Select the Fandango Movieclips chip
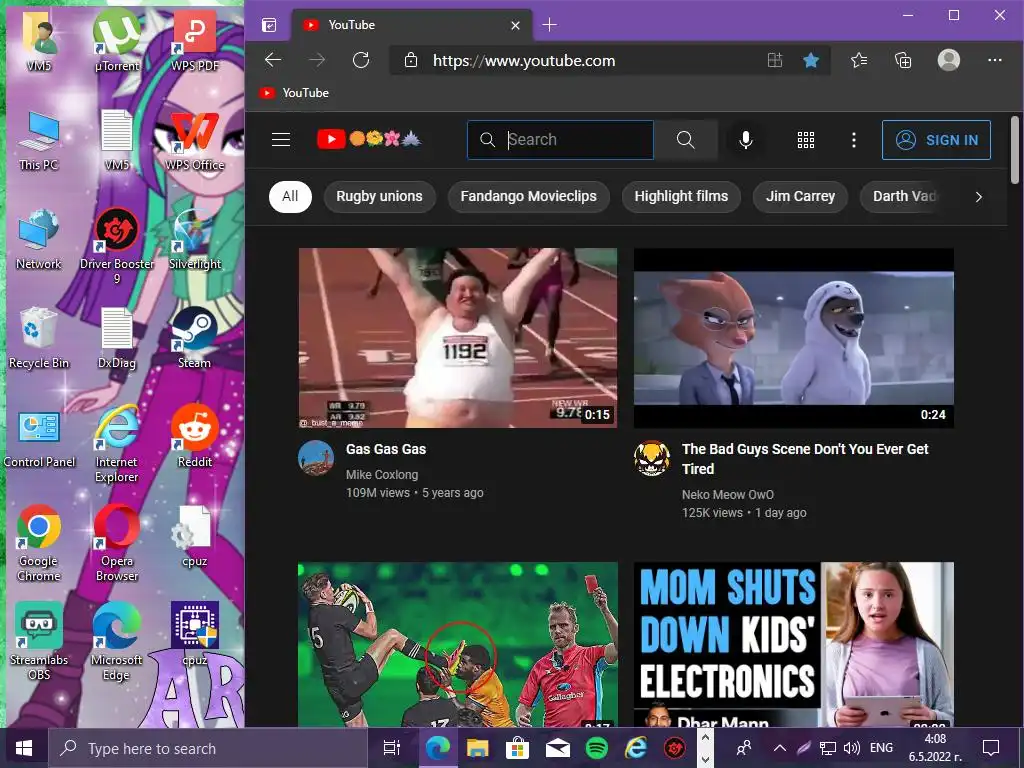This screenshot has height=768, width=1024. (528, 196)
